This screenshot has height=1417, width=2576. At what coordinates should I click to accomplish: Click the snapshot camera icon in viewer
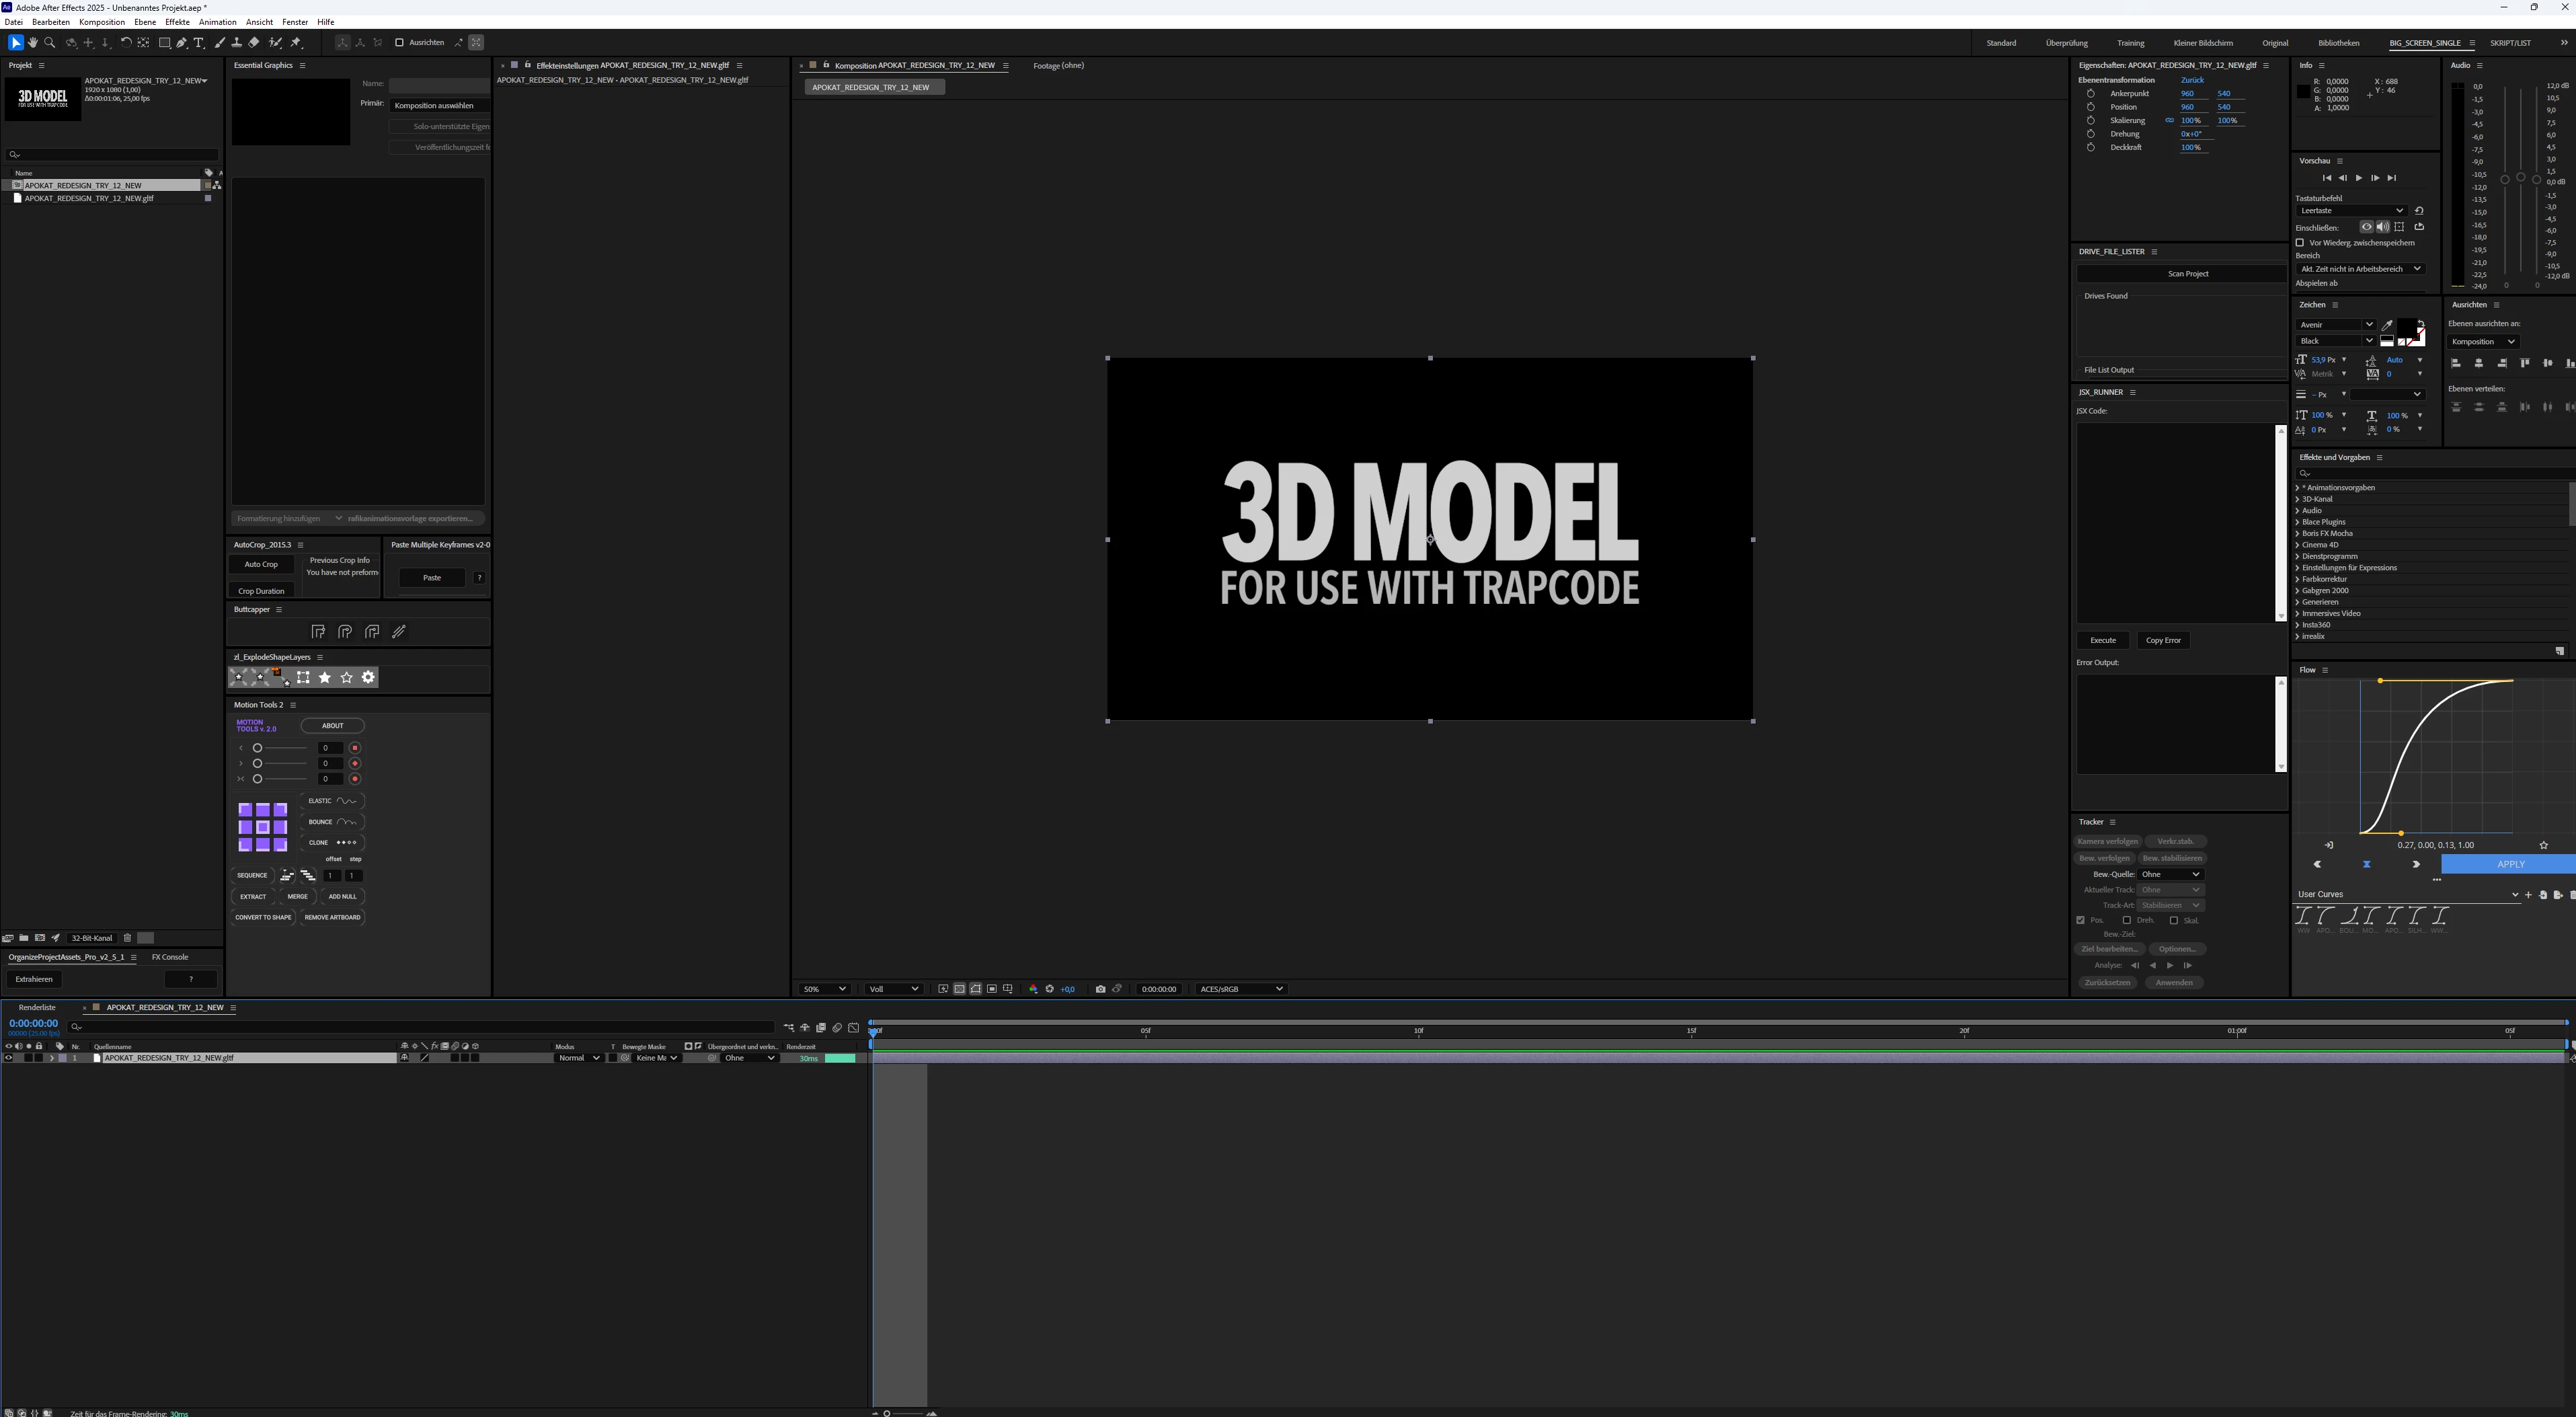1100,989
